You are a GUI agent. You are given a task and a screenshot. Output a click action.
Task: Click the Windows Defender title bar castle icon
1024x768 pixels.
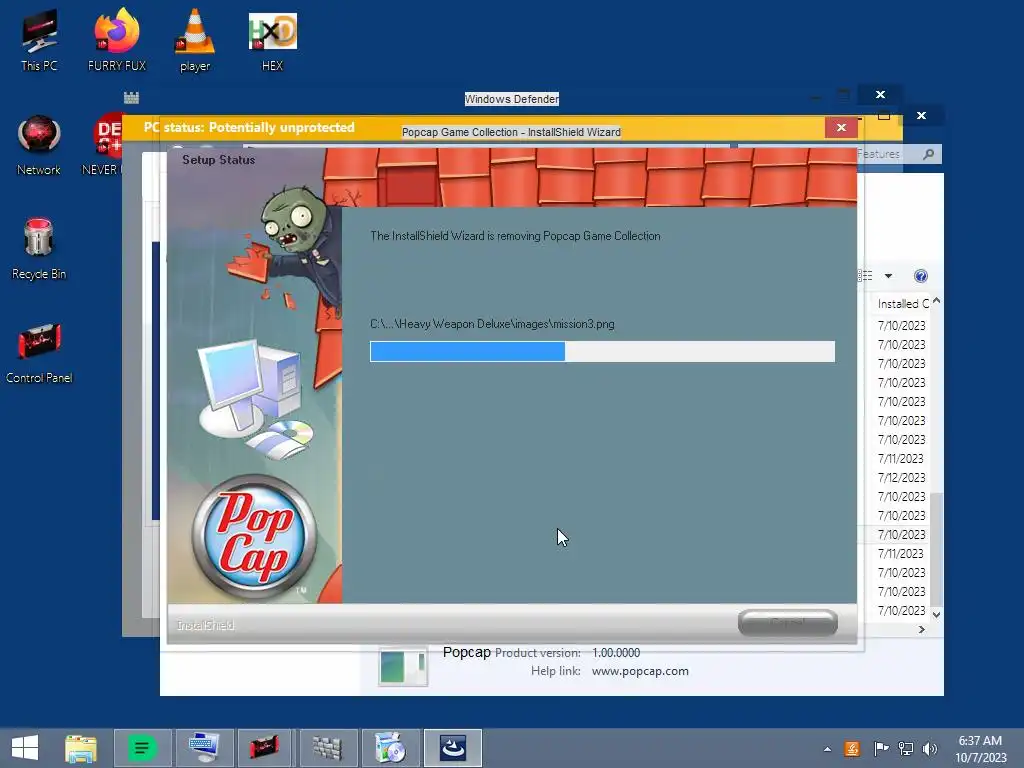131,98
